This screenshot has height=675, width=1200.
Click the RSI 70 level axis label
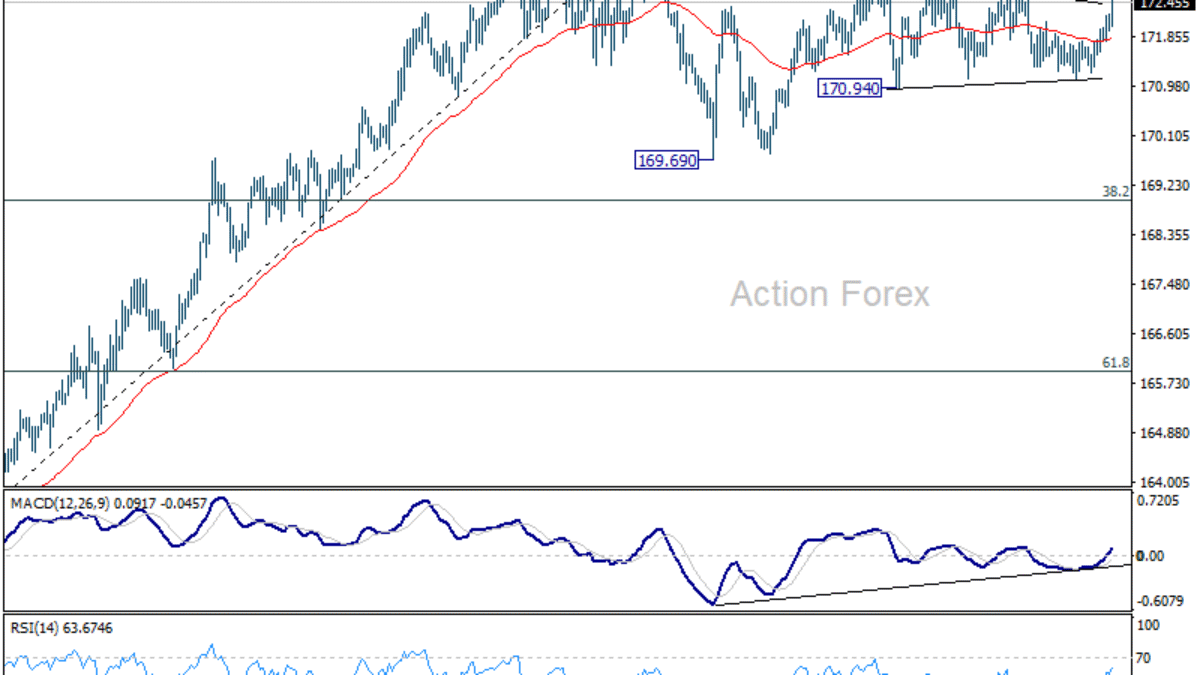coord(1146,658)
